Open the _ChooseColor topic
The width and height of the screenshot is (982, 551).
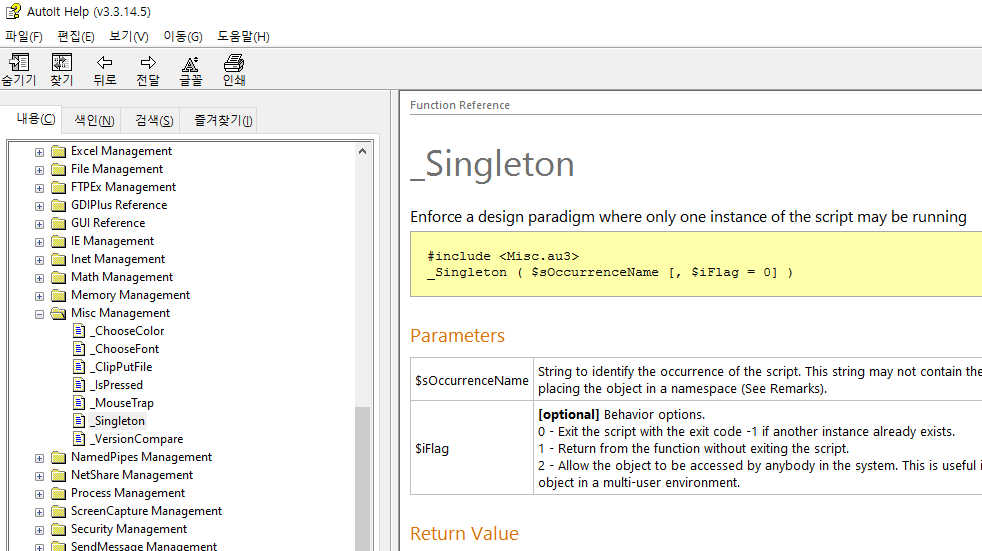127,331
